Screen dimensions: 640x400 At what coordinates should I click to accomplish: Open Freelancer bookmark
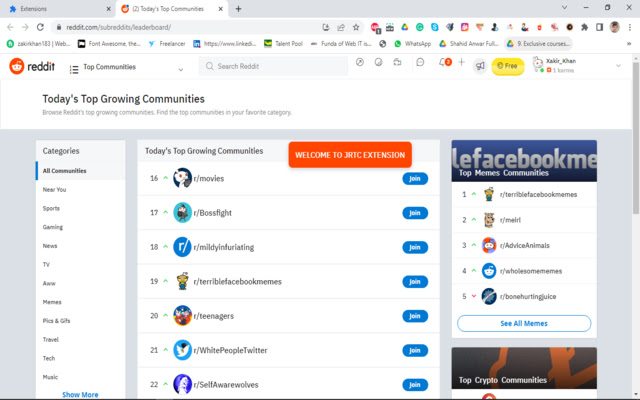[167, 44]
